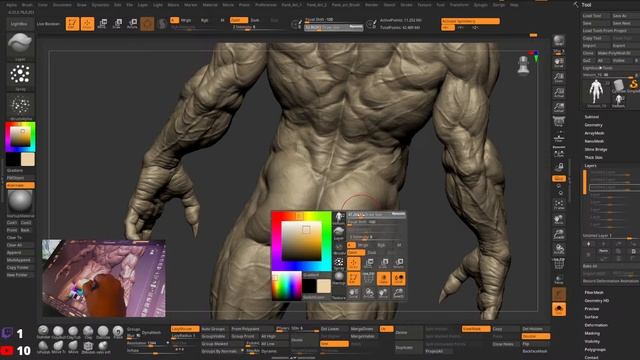
Task: Expand the Subtool section in Tool palette
Action: click(591, 117)
